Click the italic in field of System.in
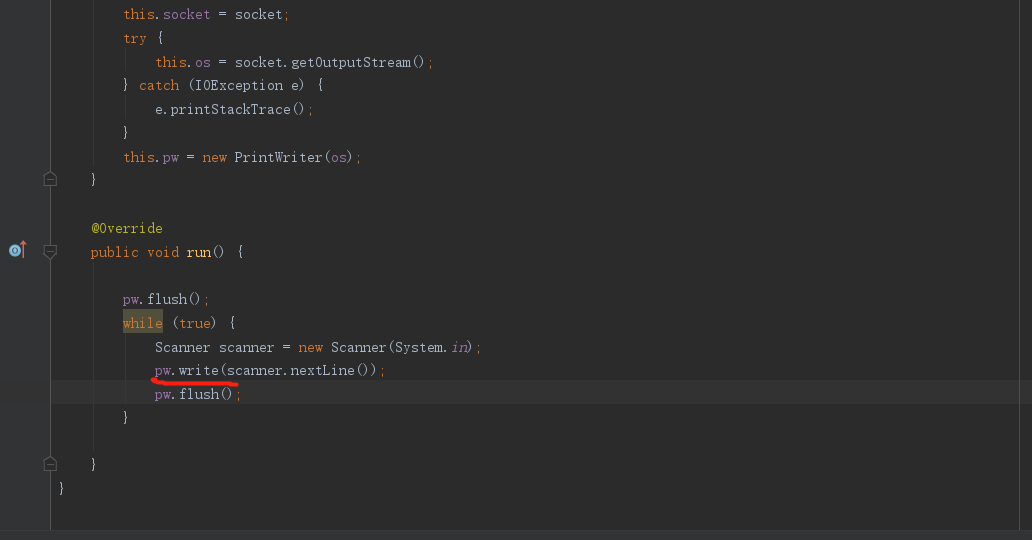Screen dimensions: 1032x540 (x=459, y=347)
